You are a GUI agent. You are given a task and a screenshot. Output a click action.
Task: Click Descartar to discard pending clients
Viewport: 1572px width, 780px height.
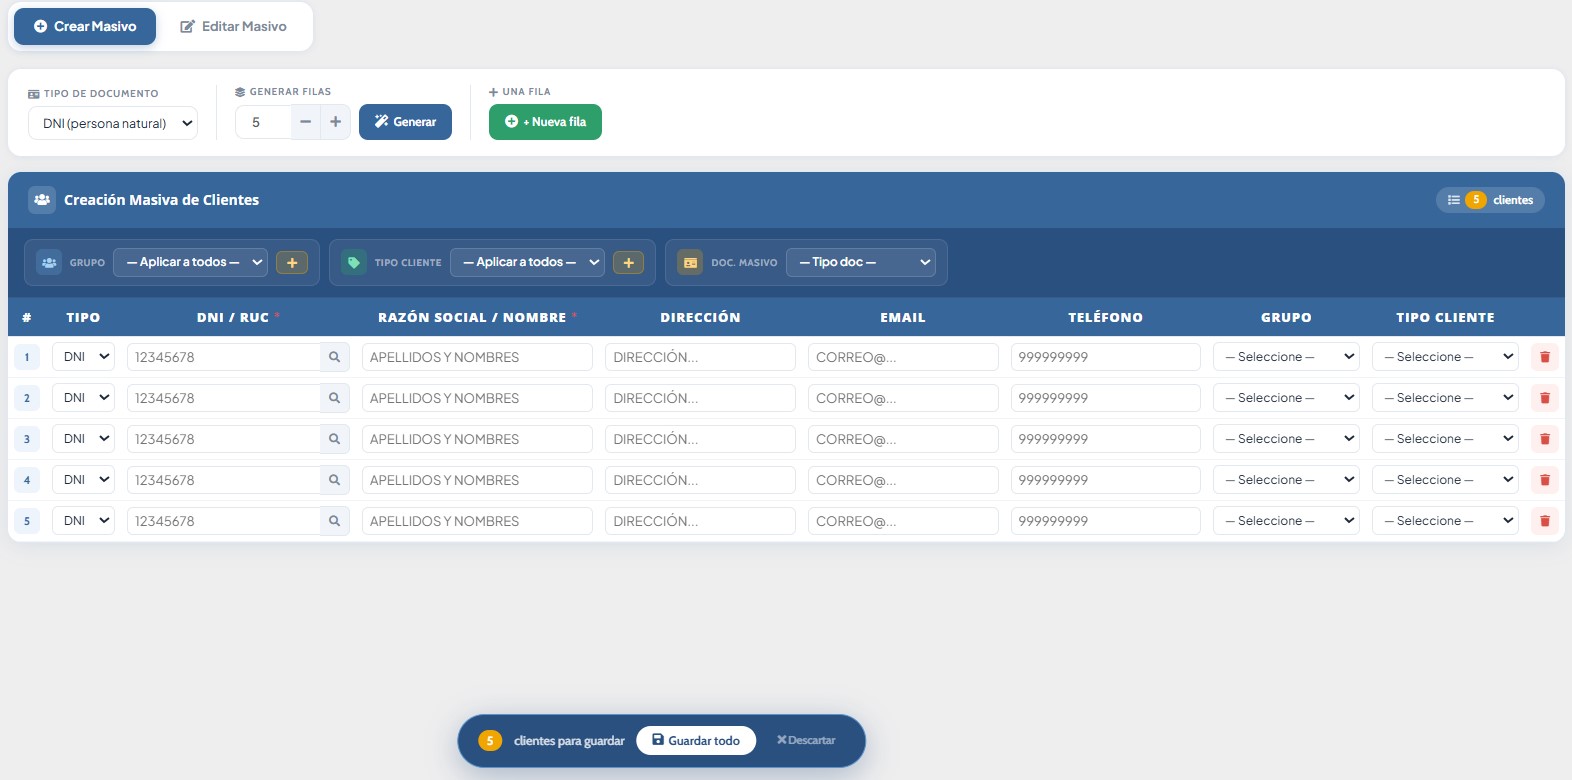click(x=806, y=741)
